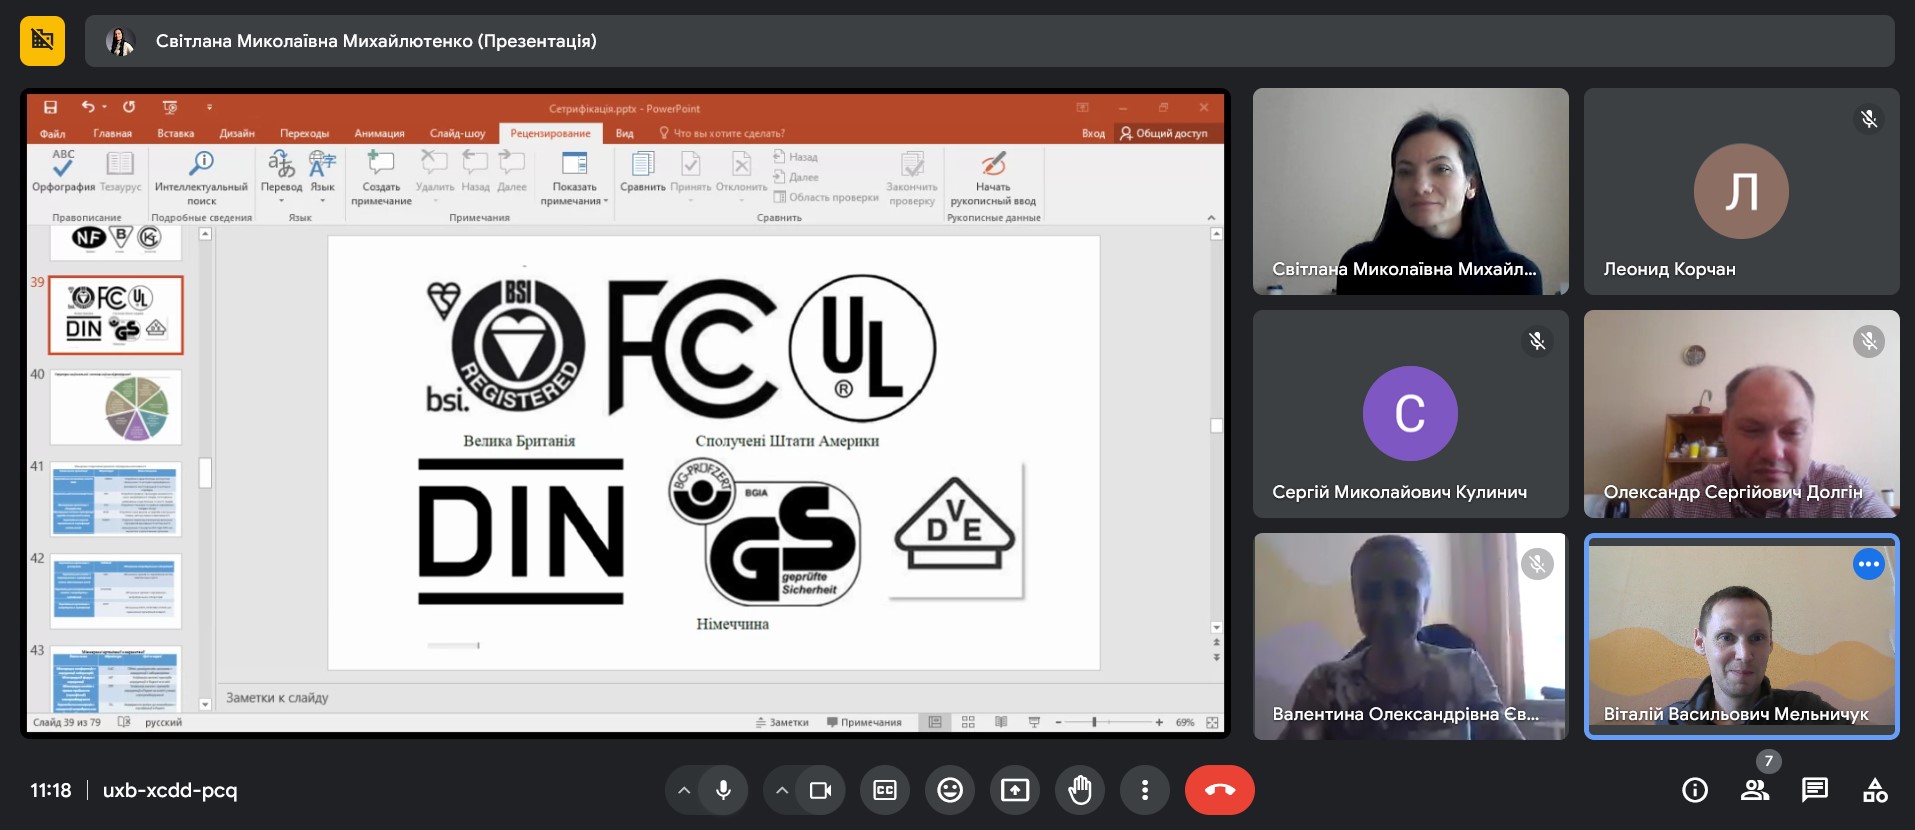The height and width of the screenshot is (830, 1915).
Task: Open the Вставка ribbon tab
Action: (x=175, y=133)
